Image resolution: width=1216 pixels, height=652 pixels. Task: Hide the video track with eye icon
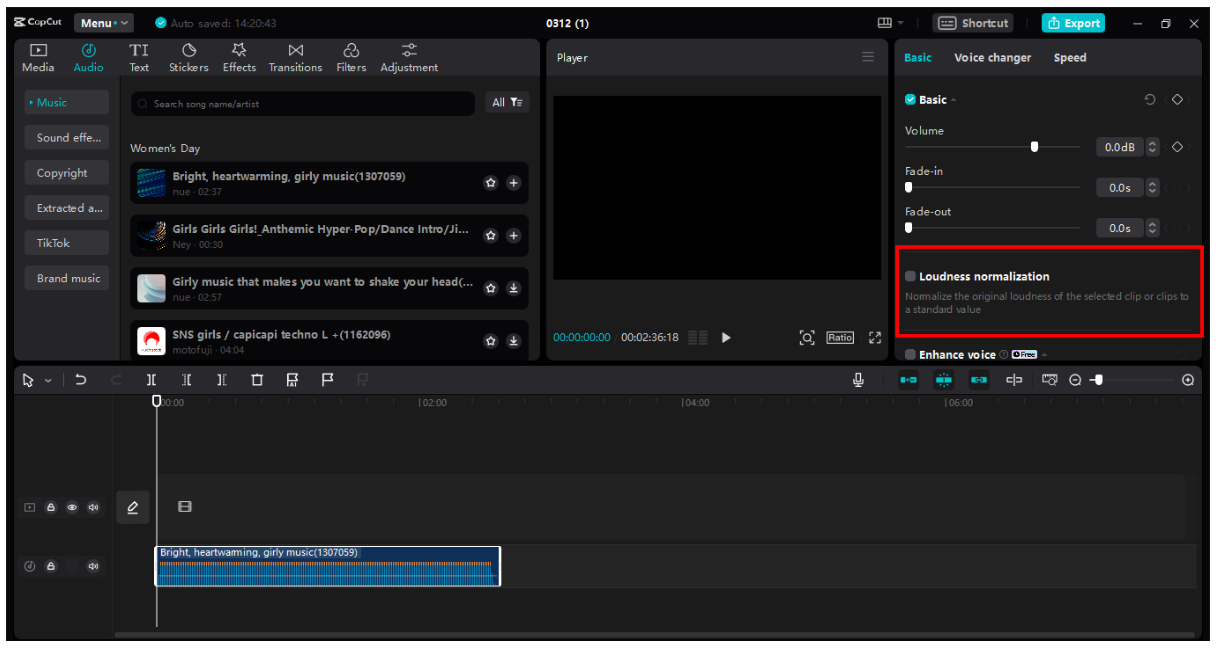coord(72,507)
